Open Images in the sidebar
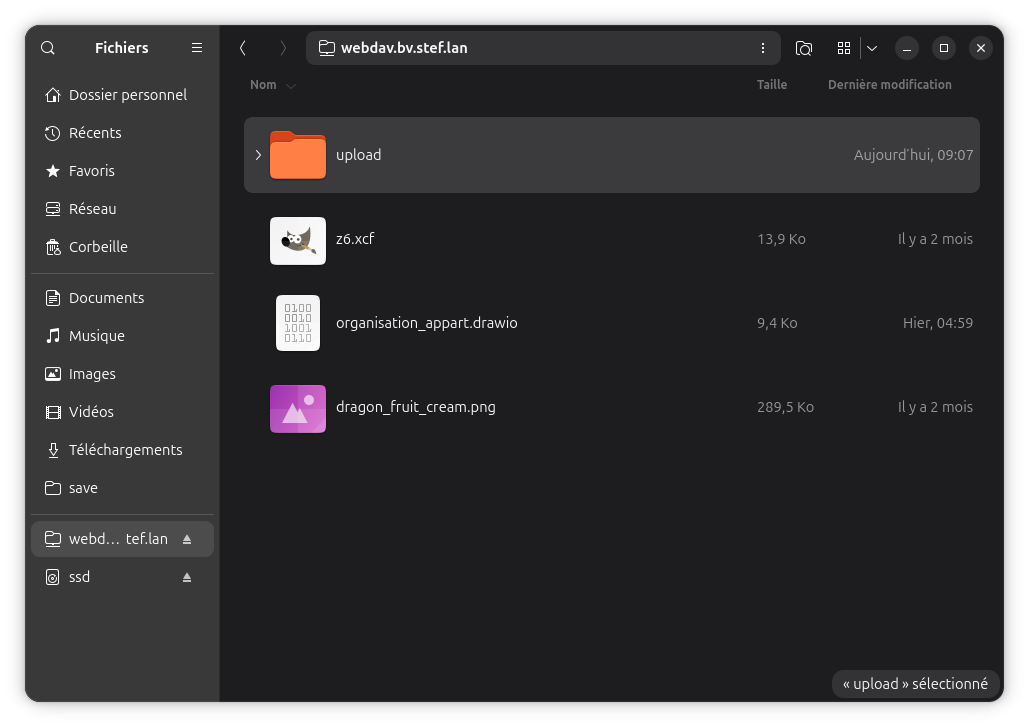Image resolution: width=1029 pixels, height=727 pixels. (x=123, y=374)
